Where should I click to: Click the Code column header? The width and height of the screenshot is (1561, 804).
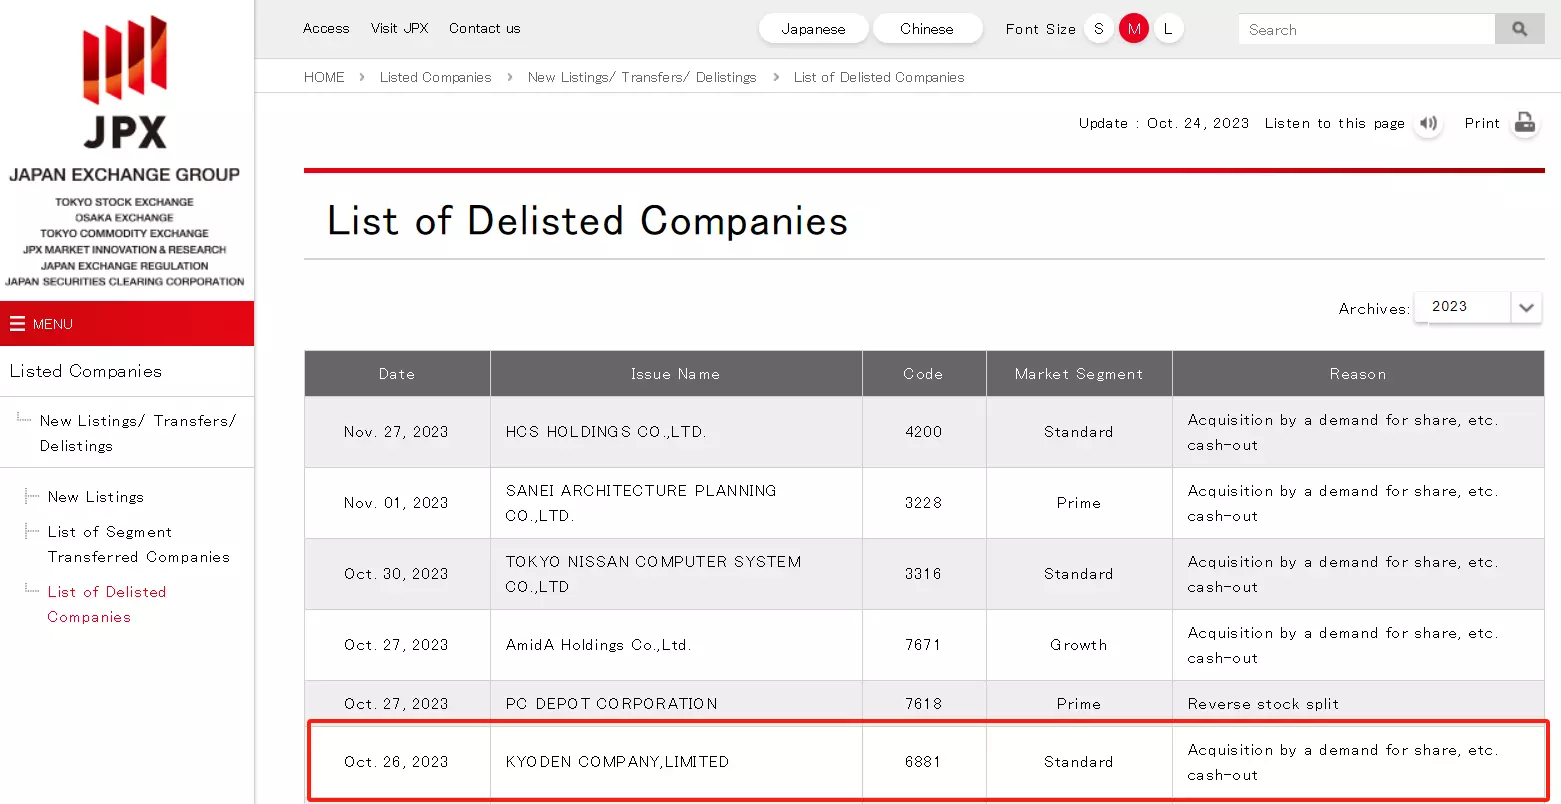(923, 374)
